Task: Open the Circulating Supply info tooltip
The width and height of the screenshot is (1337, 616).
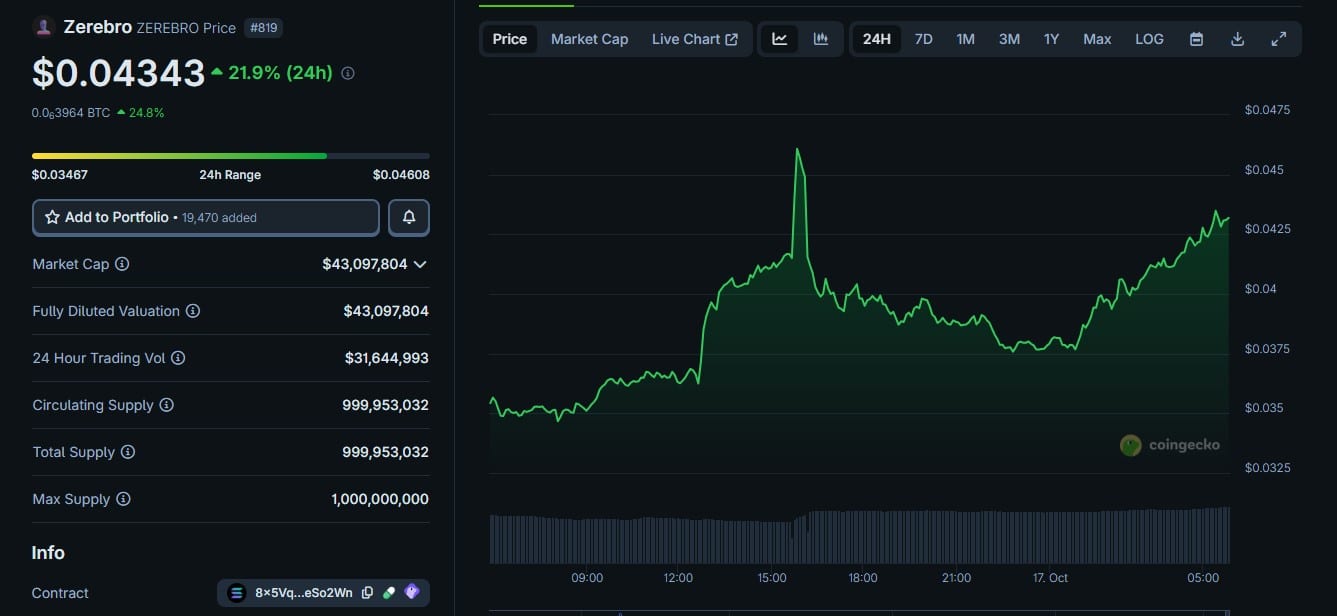Action: tap(167, 405)
